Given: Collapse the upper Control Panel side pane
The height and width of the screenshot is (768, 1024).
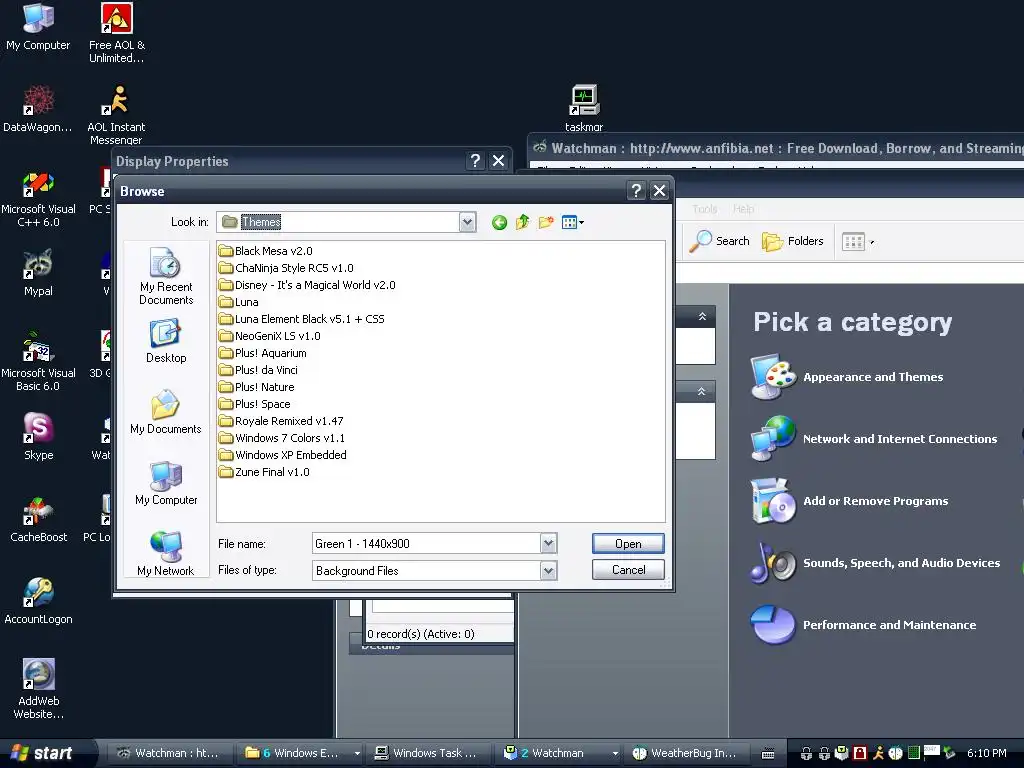Looking at the screenshot, I should tap(702, 317).
